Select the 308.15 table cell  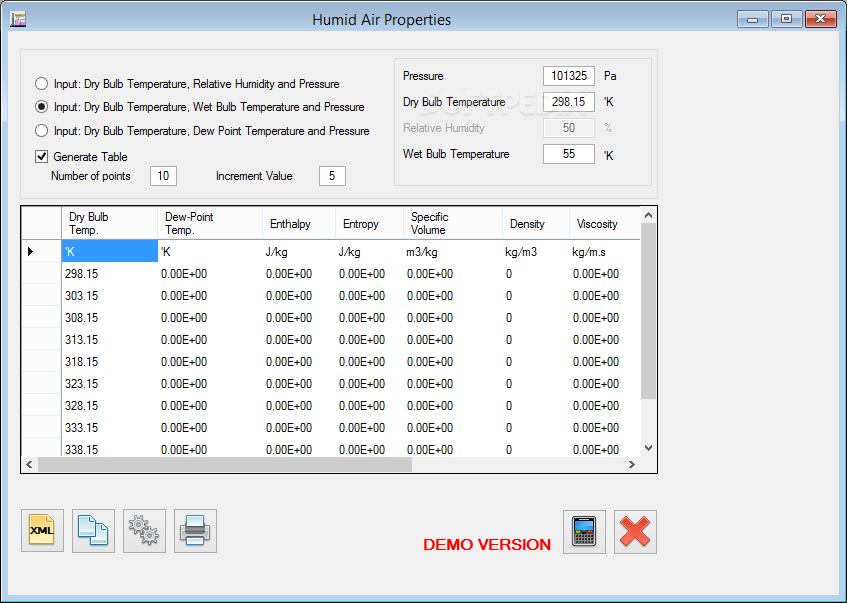[110, 318]
